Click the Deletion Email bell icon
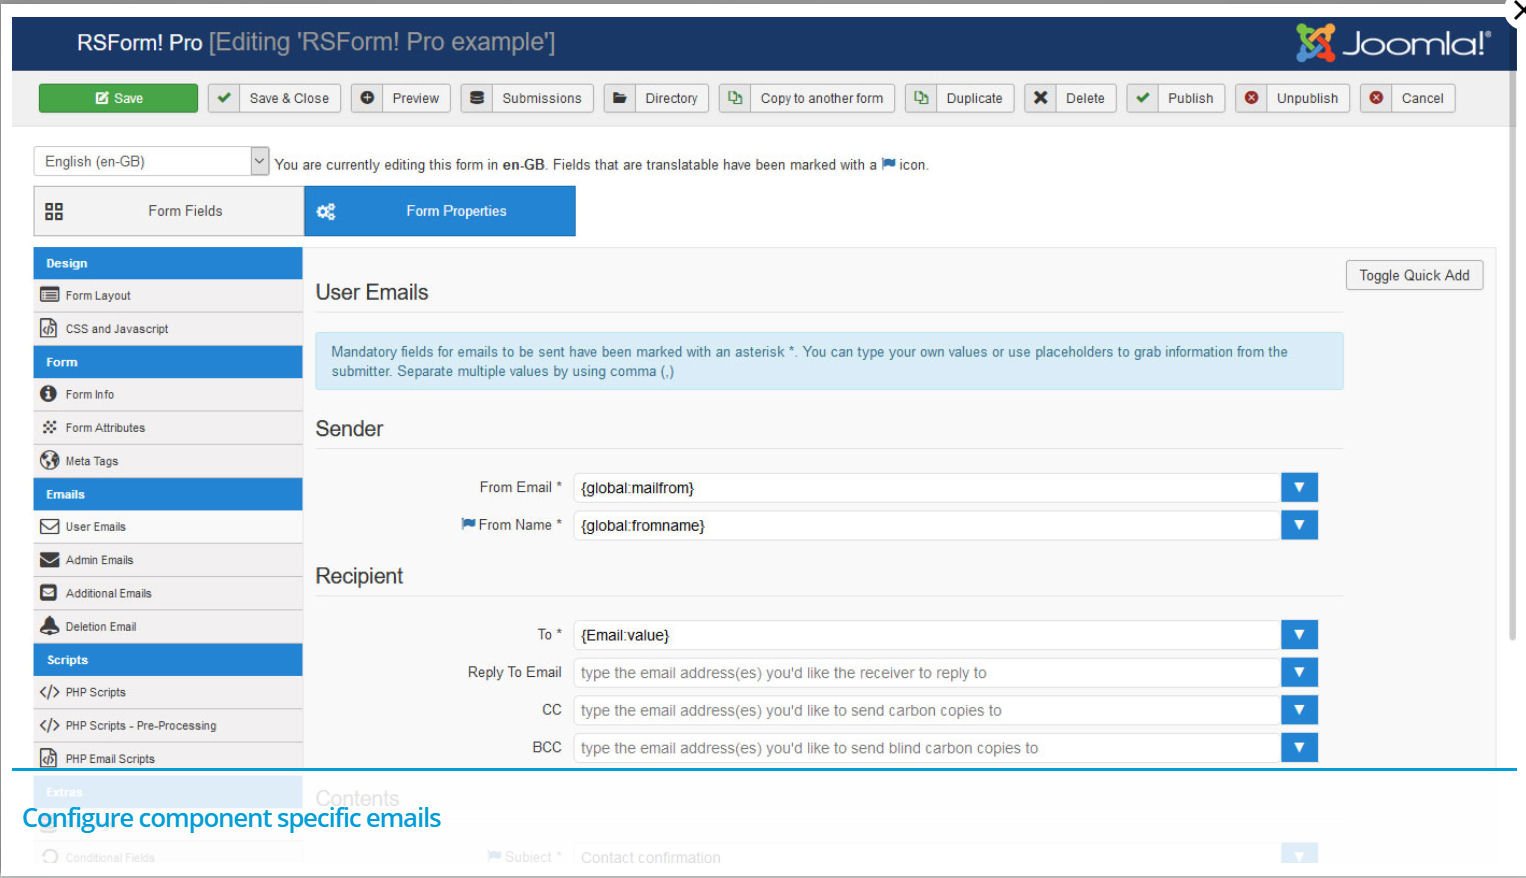 (49, 625)
